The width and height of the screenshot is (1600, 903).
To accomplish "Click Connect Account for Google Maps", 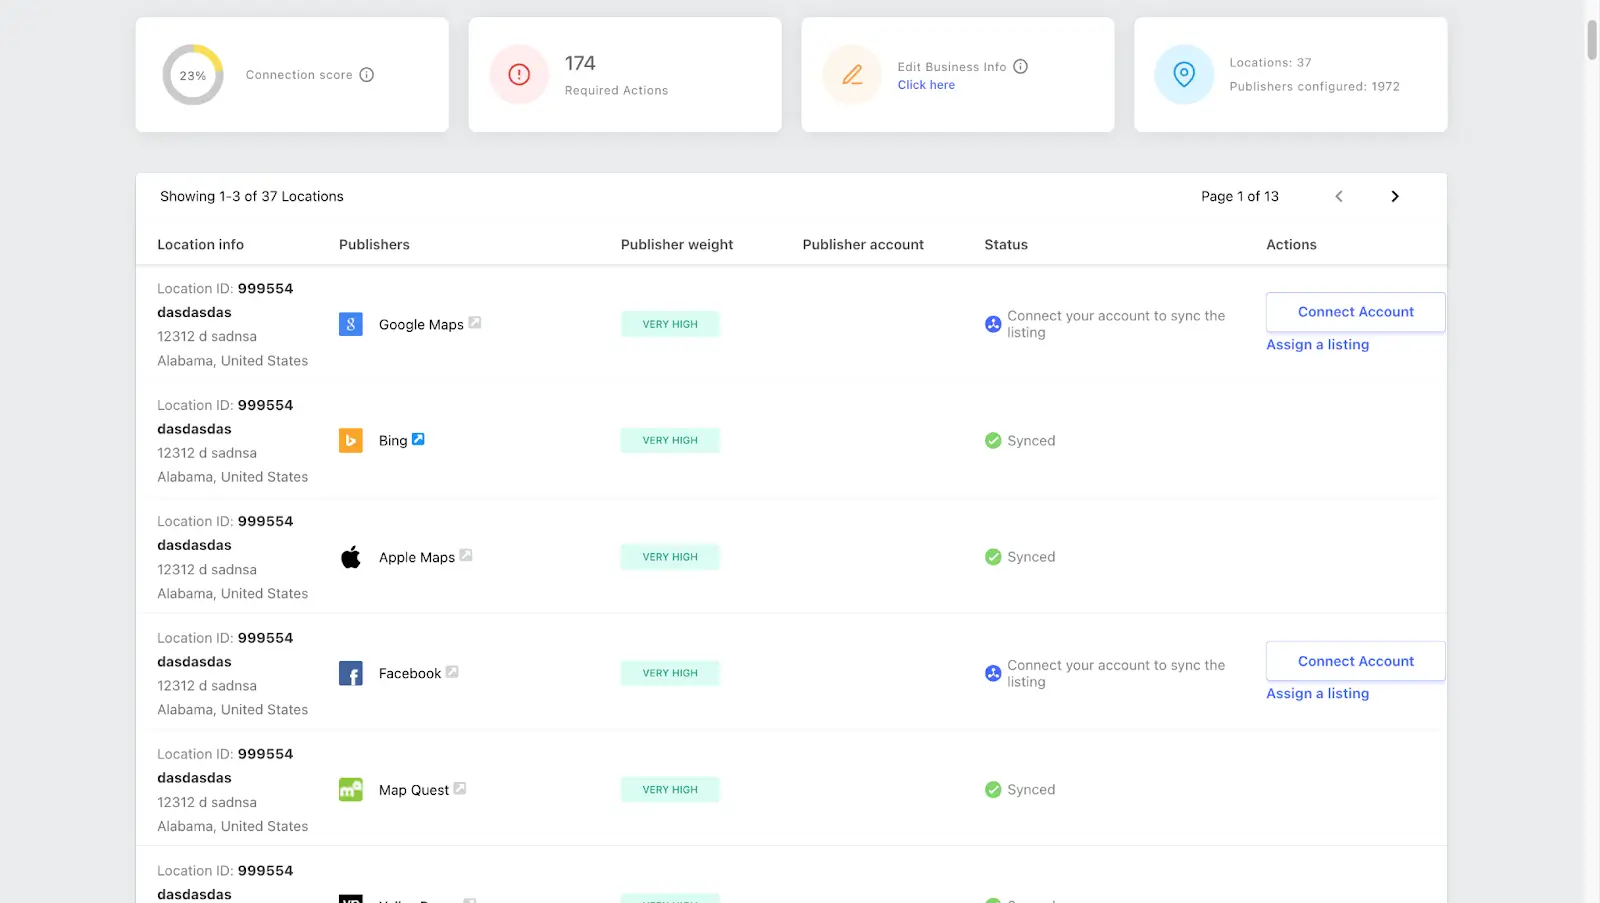I will click(x=1356, y=312).
